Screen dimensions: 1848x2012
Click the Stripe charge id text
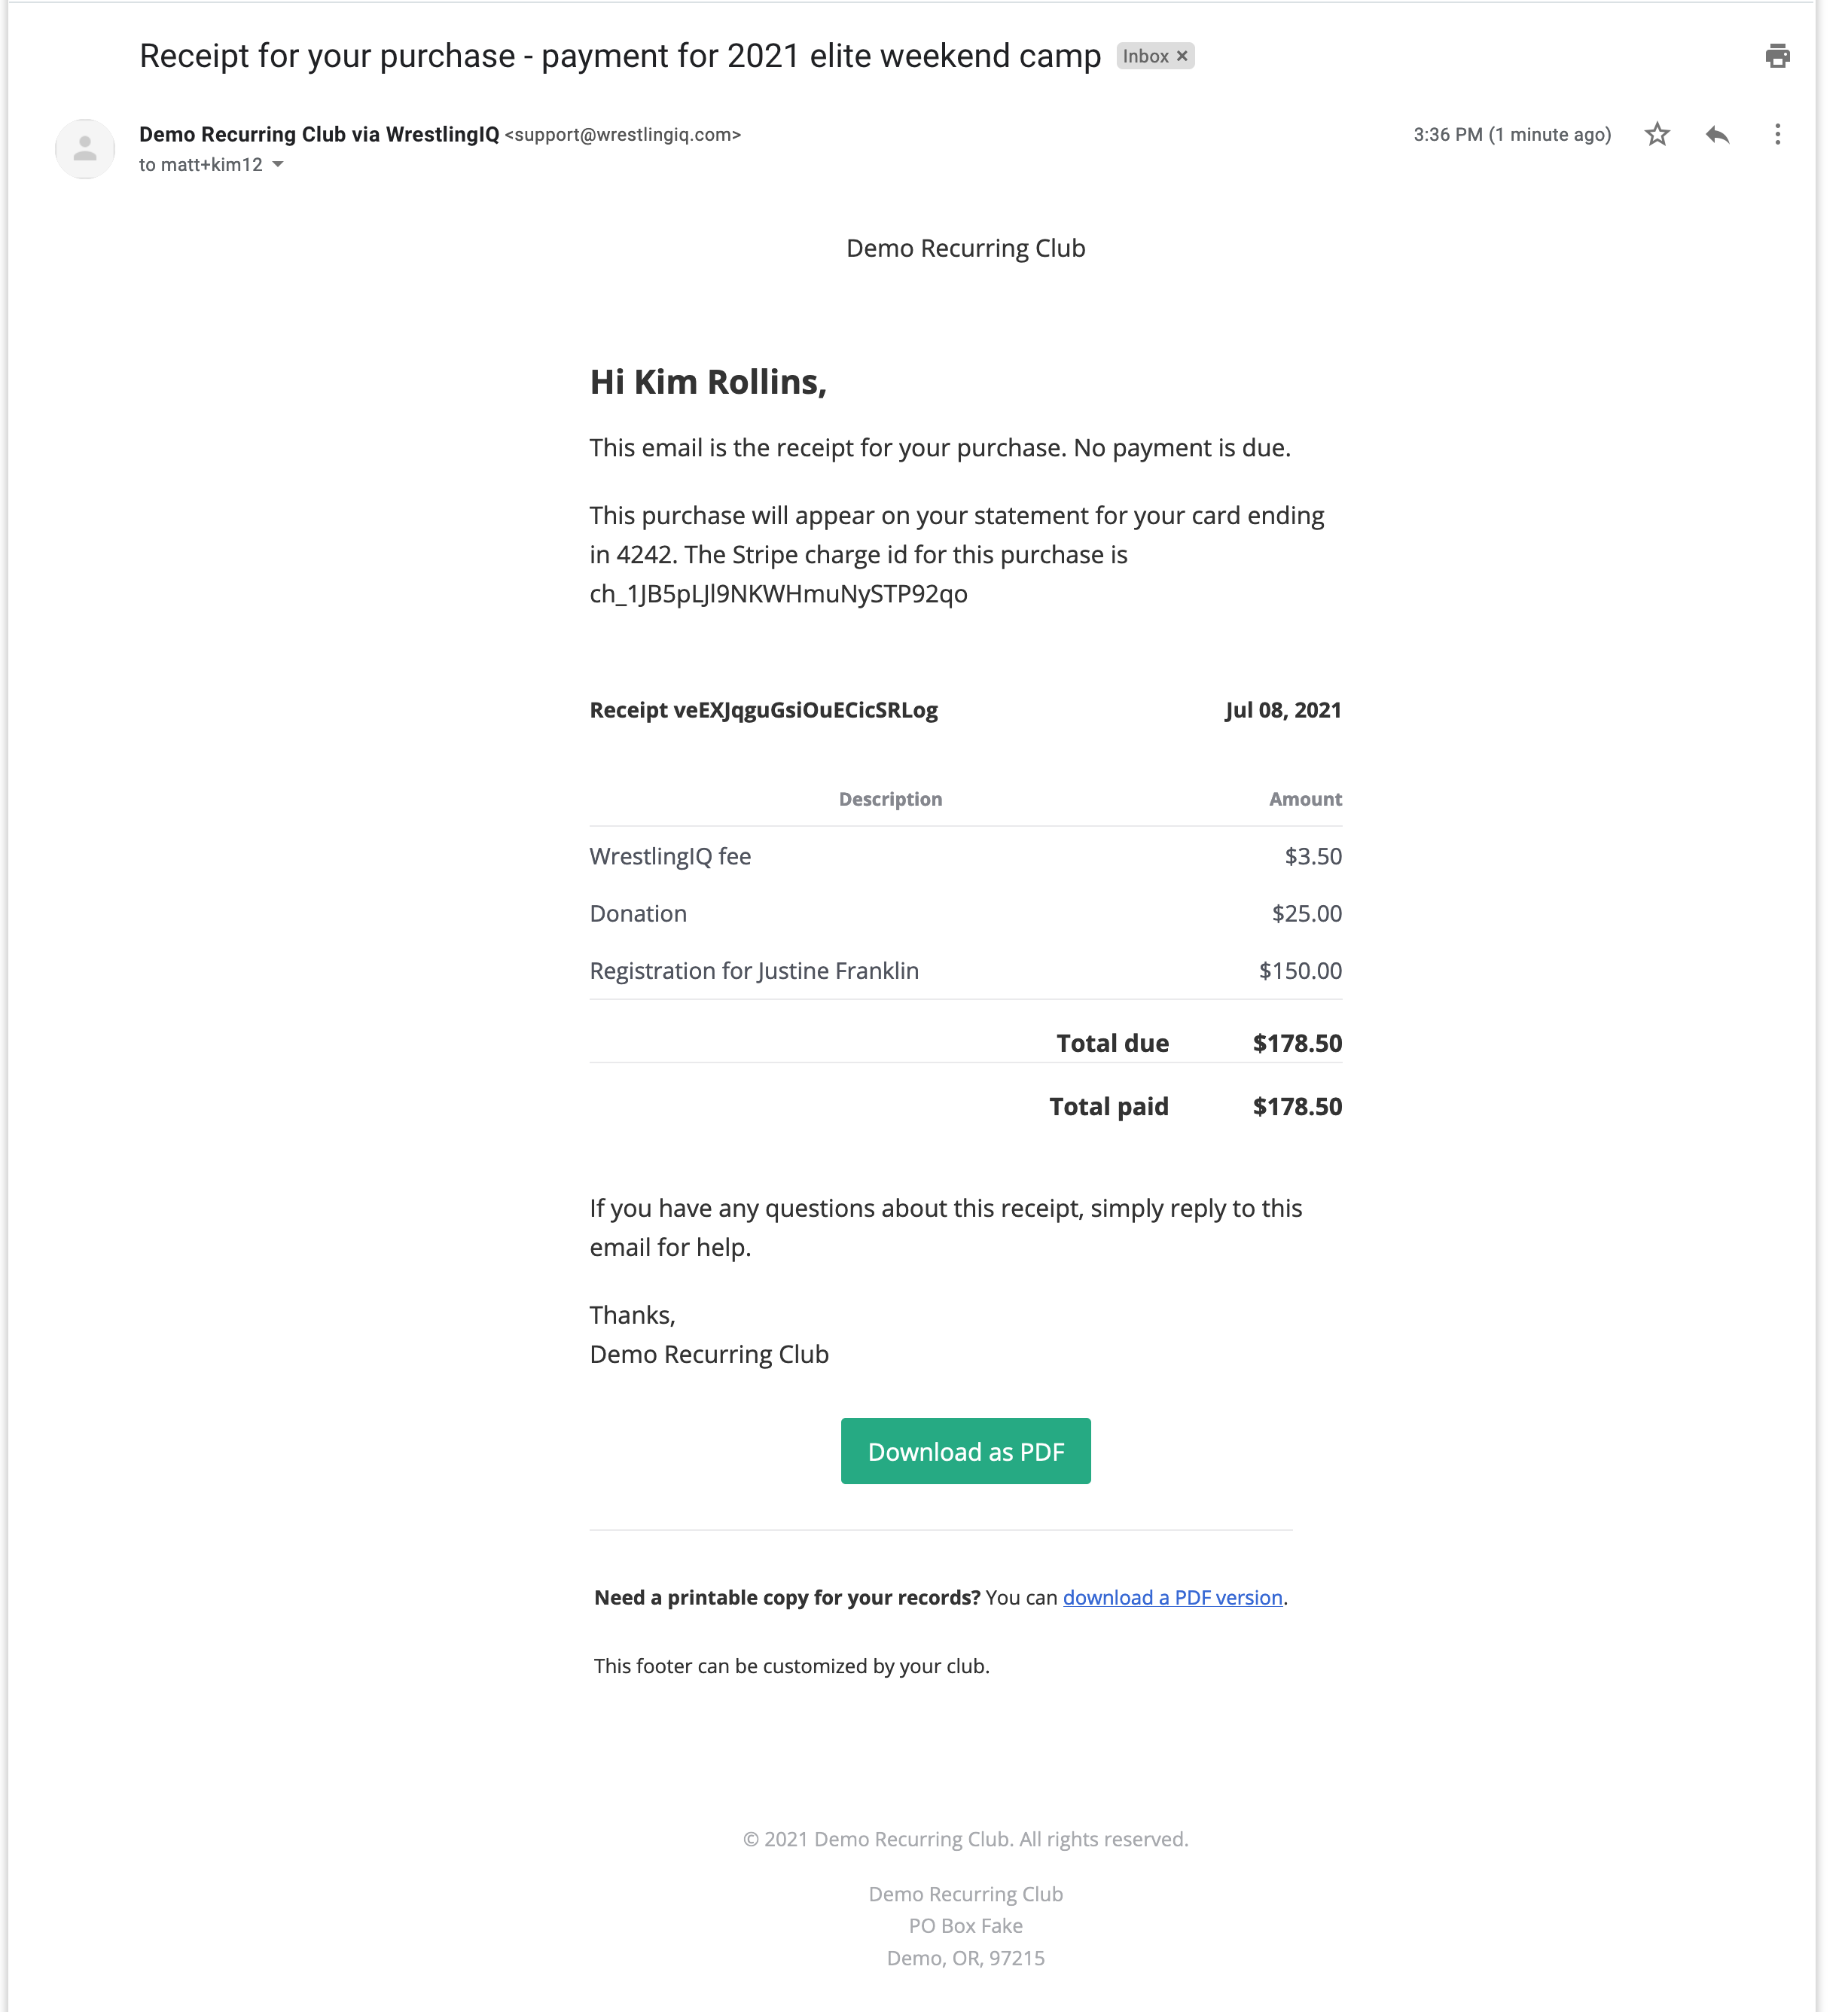778,594
